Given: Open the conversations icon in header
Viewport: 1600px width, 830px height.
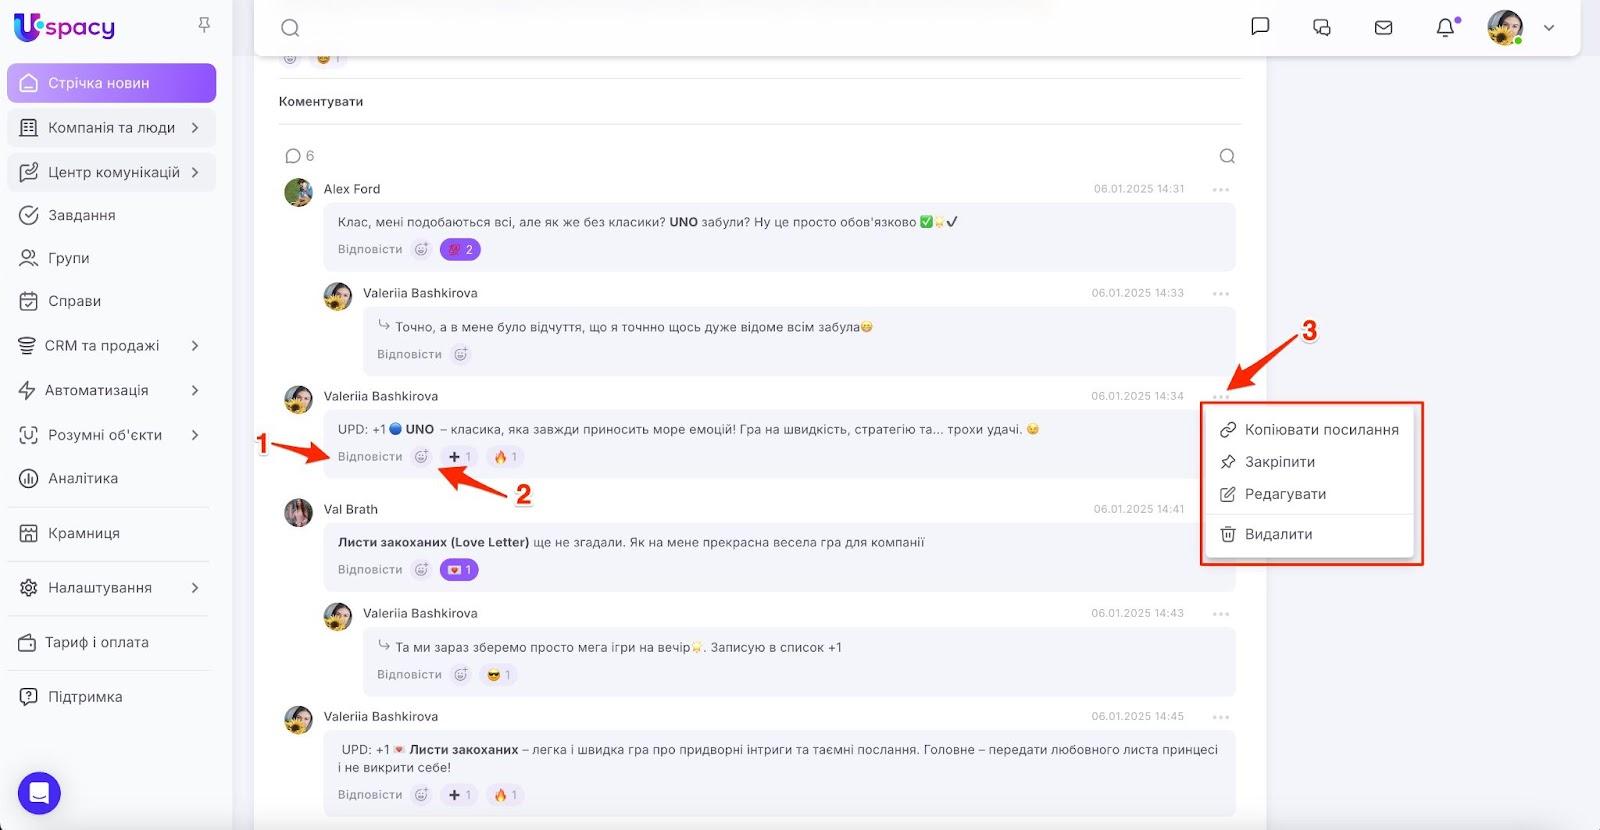Looking at the screenshot, I should [x=1322, y=27].
